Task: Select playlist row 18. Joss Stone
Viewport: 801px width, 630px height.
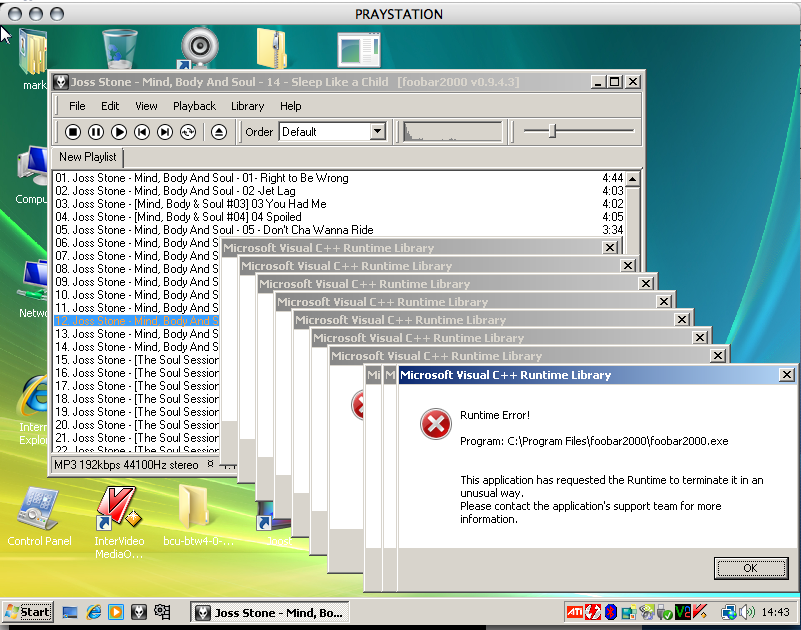Action: (136, 399)
